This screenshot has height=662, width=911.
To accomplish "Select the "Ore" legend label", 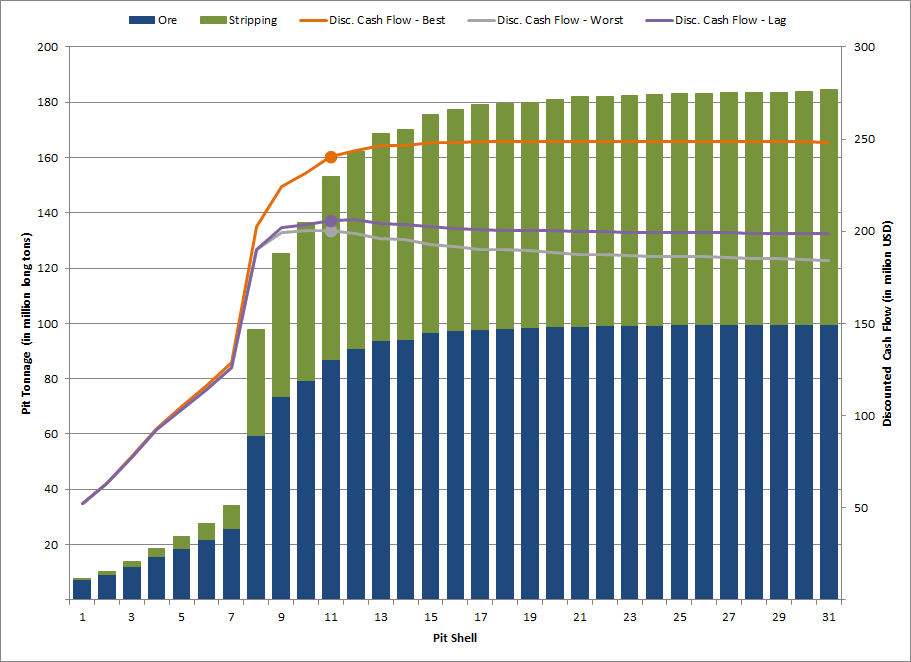I will click(167, 20).
